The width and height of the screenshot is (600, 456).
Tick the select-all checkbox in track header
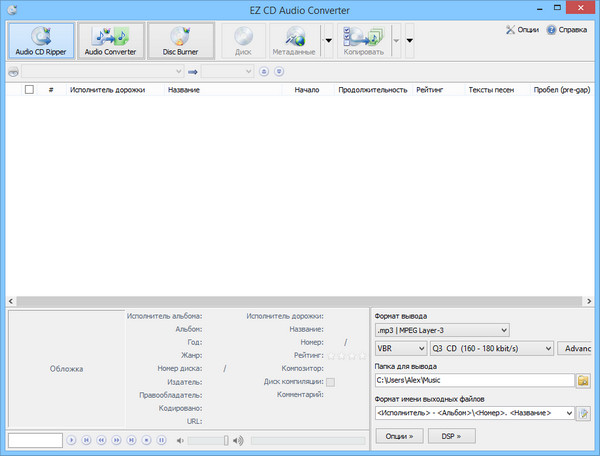(29, 89)
